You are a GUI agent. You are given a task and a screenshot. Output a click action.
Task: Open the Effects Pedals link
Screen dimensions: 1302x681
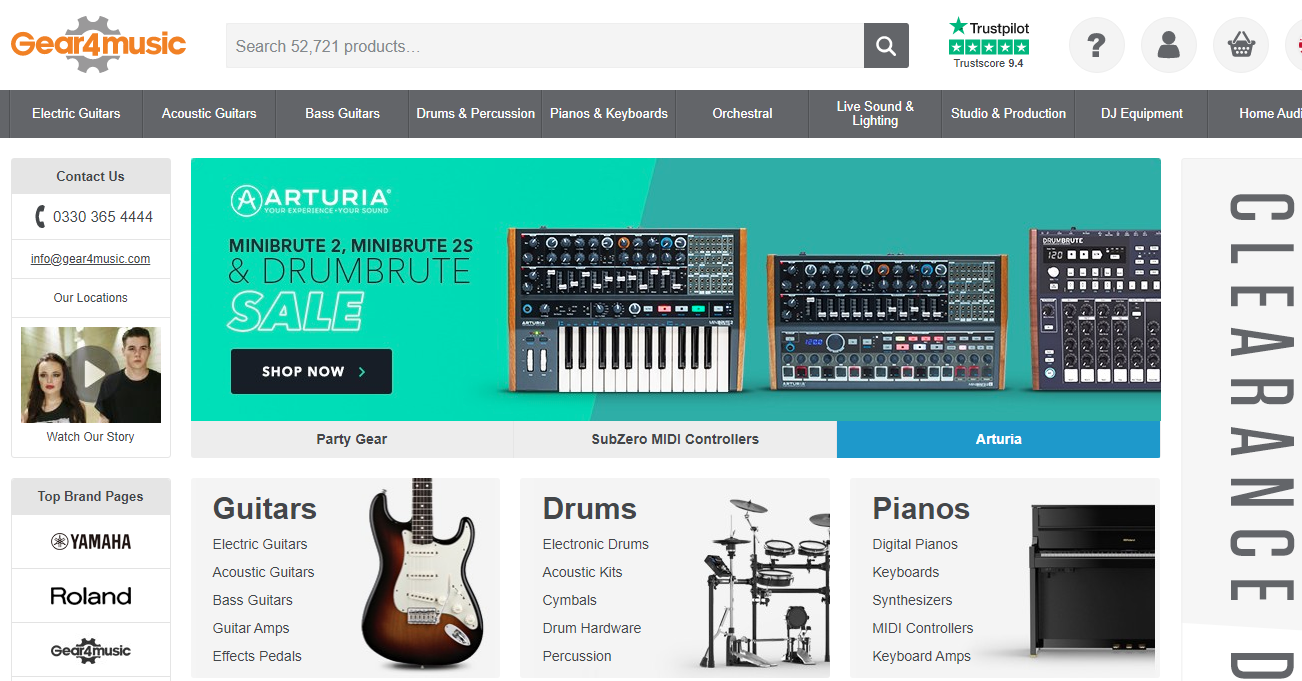point(257,656)
